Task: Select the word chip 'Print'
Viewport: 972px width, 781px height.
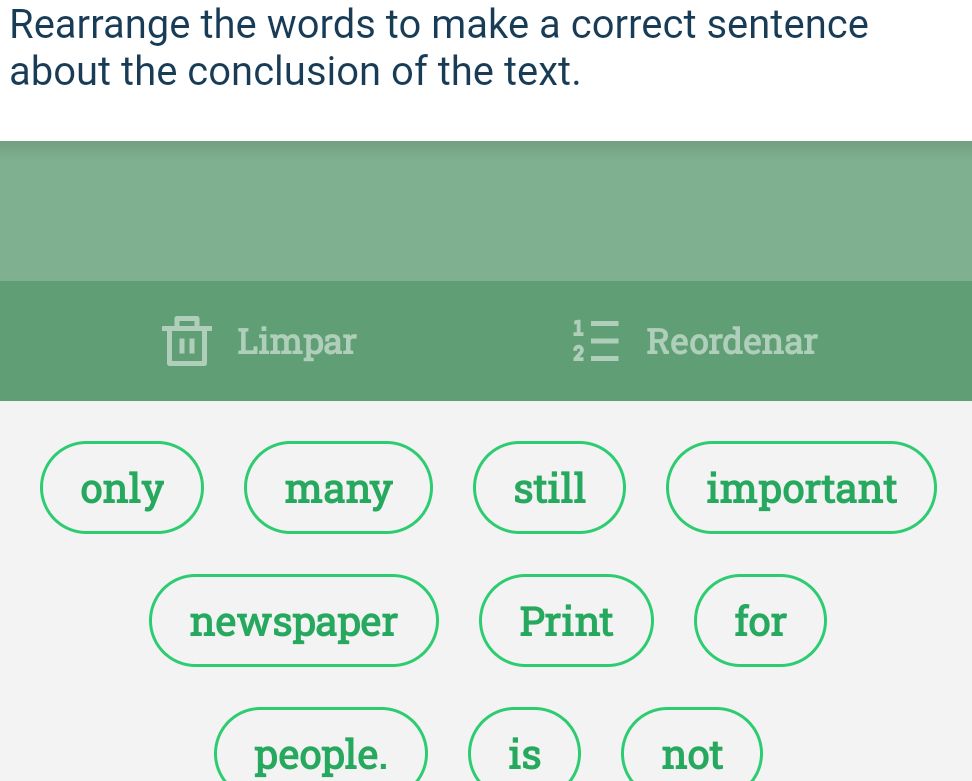Action: [x=566, y=620]
